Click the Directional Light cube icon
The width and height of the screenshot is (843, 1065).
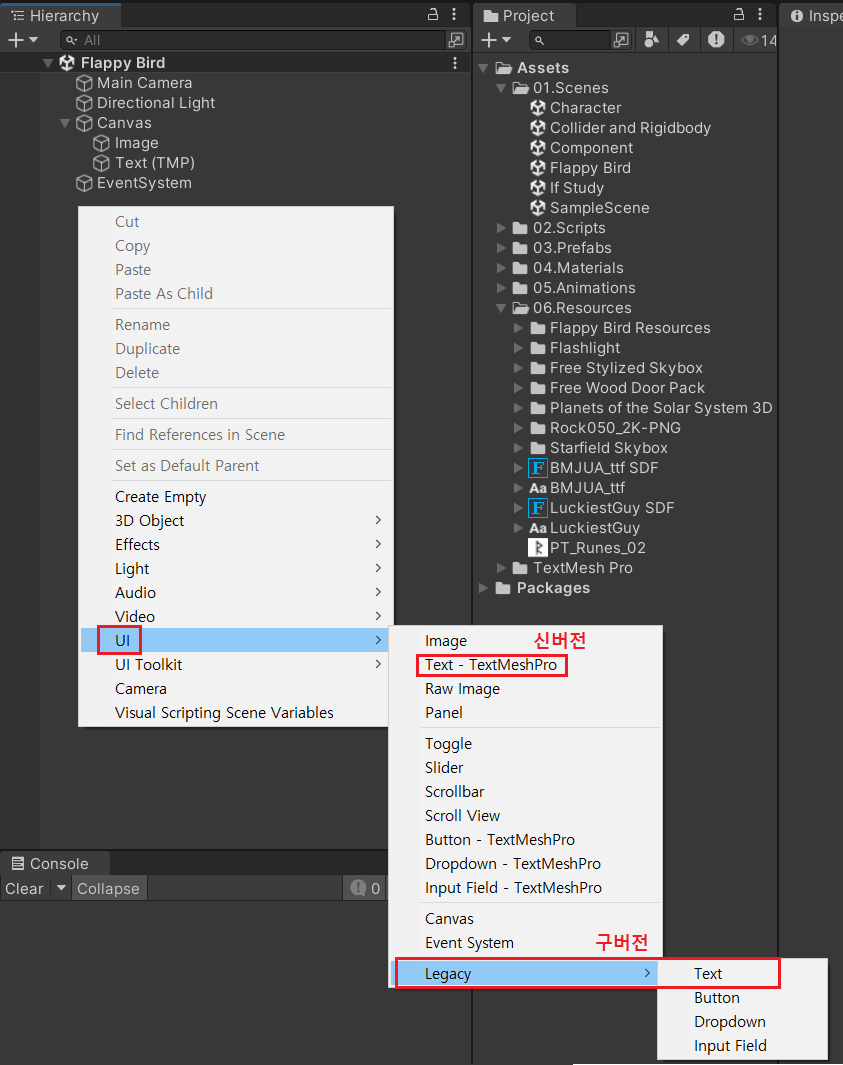pos(84,103)
